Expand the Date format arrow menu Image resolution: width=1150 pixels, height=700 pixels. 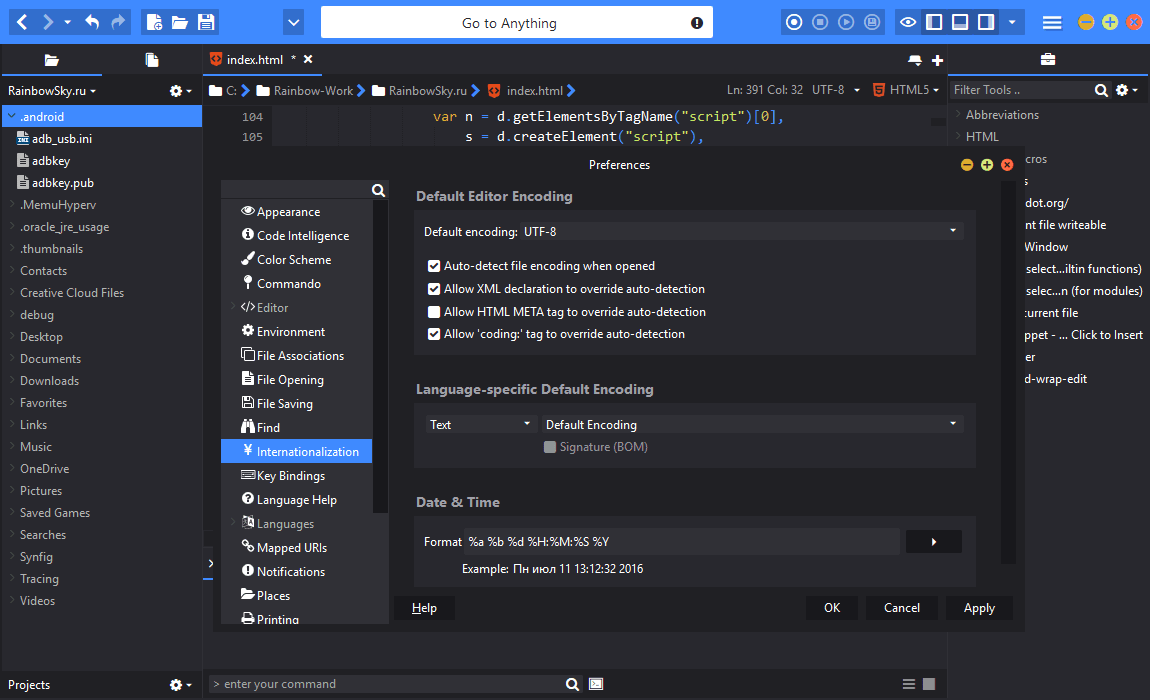[x=934, y=542]
